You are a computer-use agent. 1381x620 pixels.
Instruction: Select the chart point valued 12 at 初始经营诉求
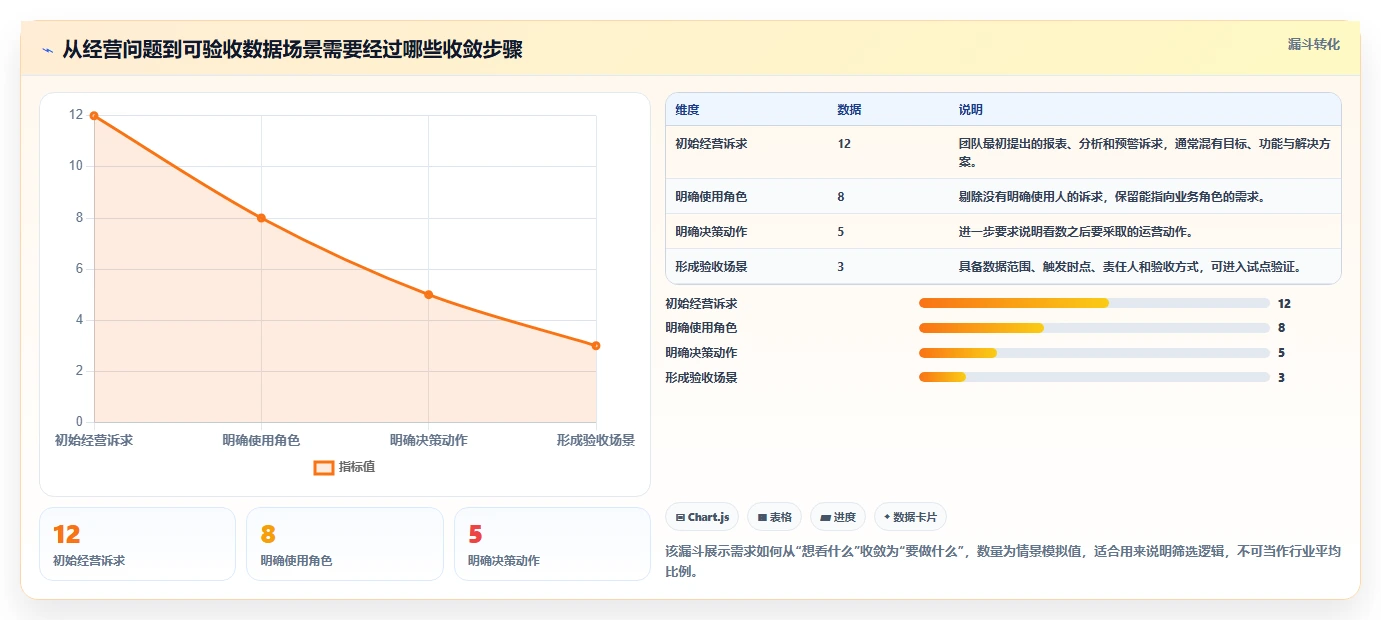pos(94,116)
